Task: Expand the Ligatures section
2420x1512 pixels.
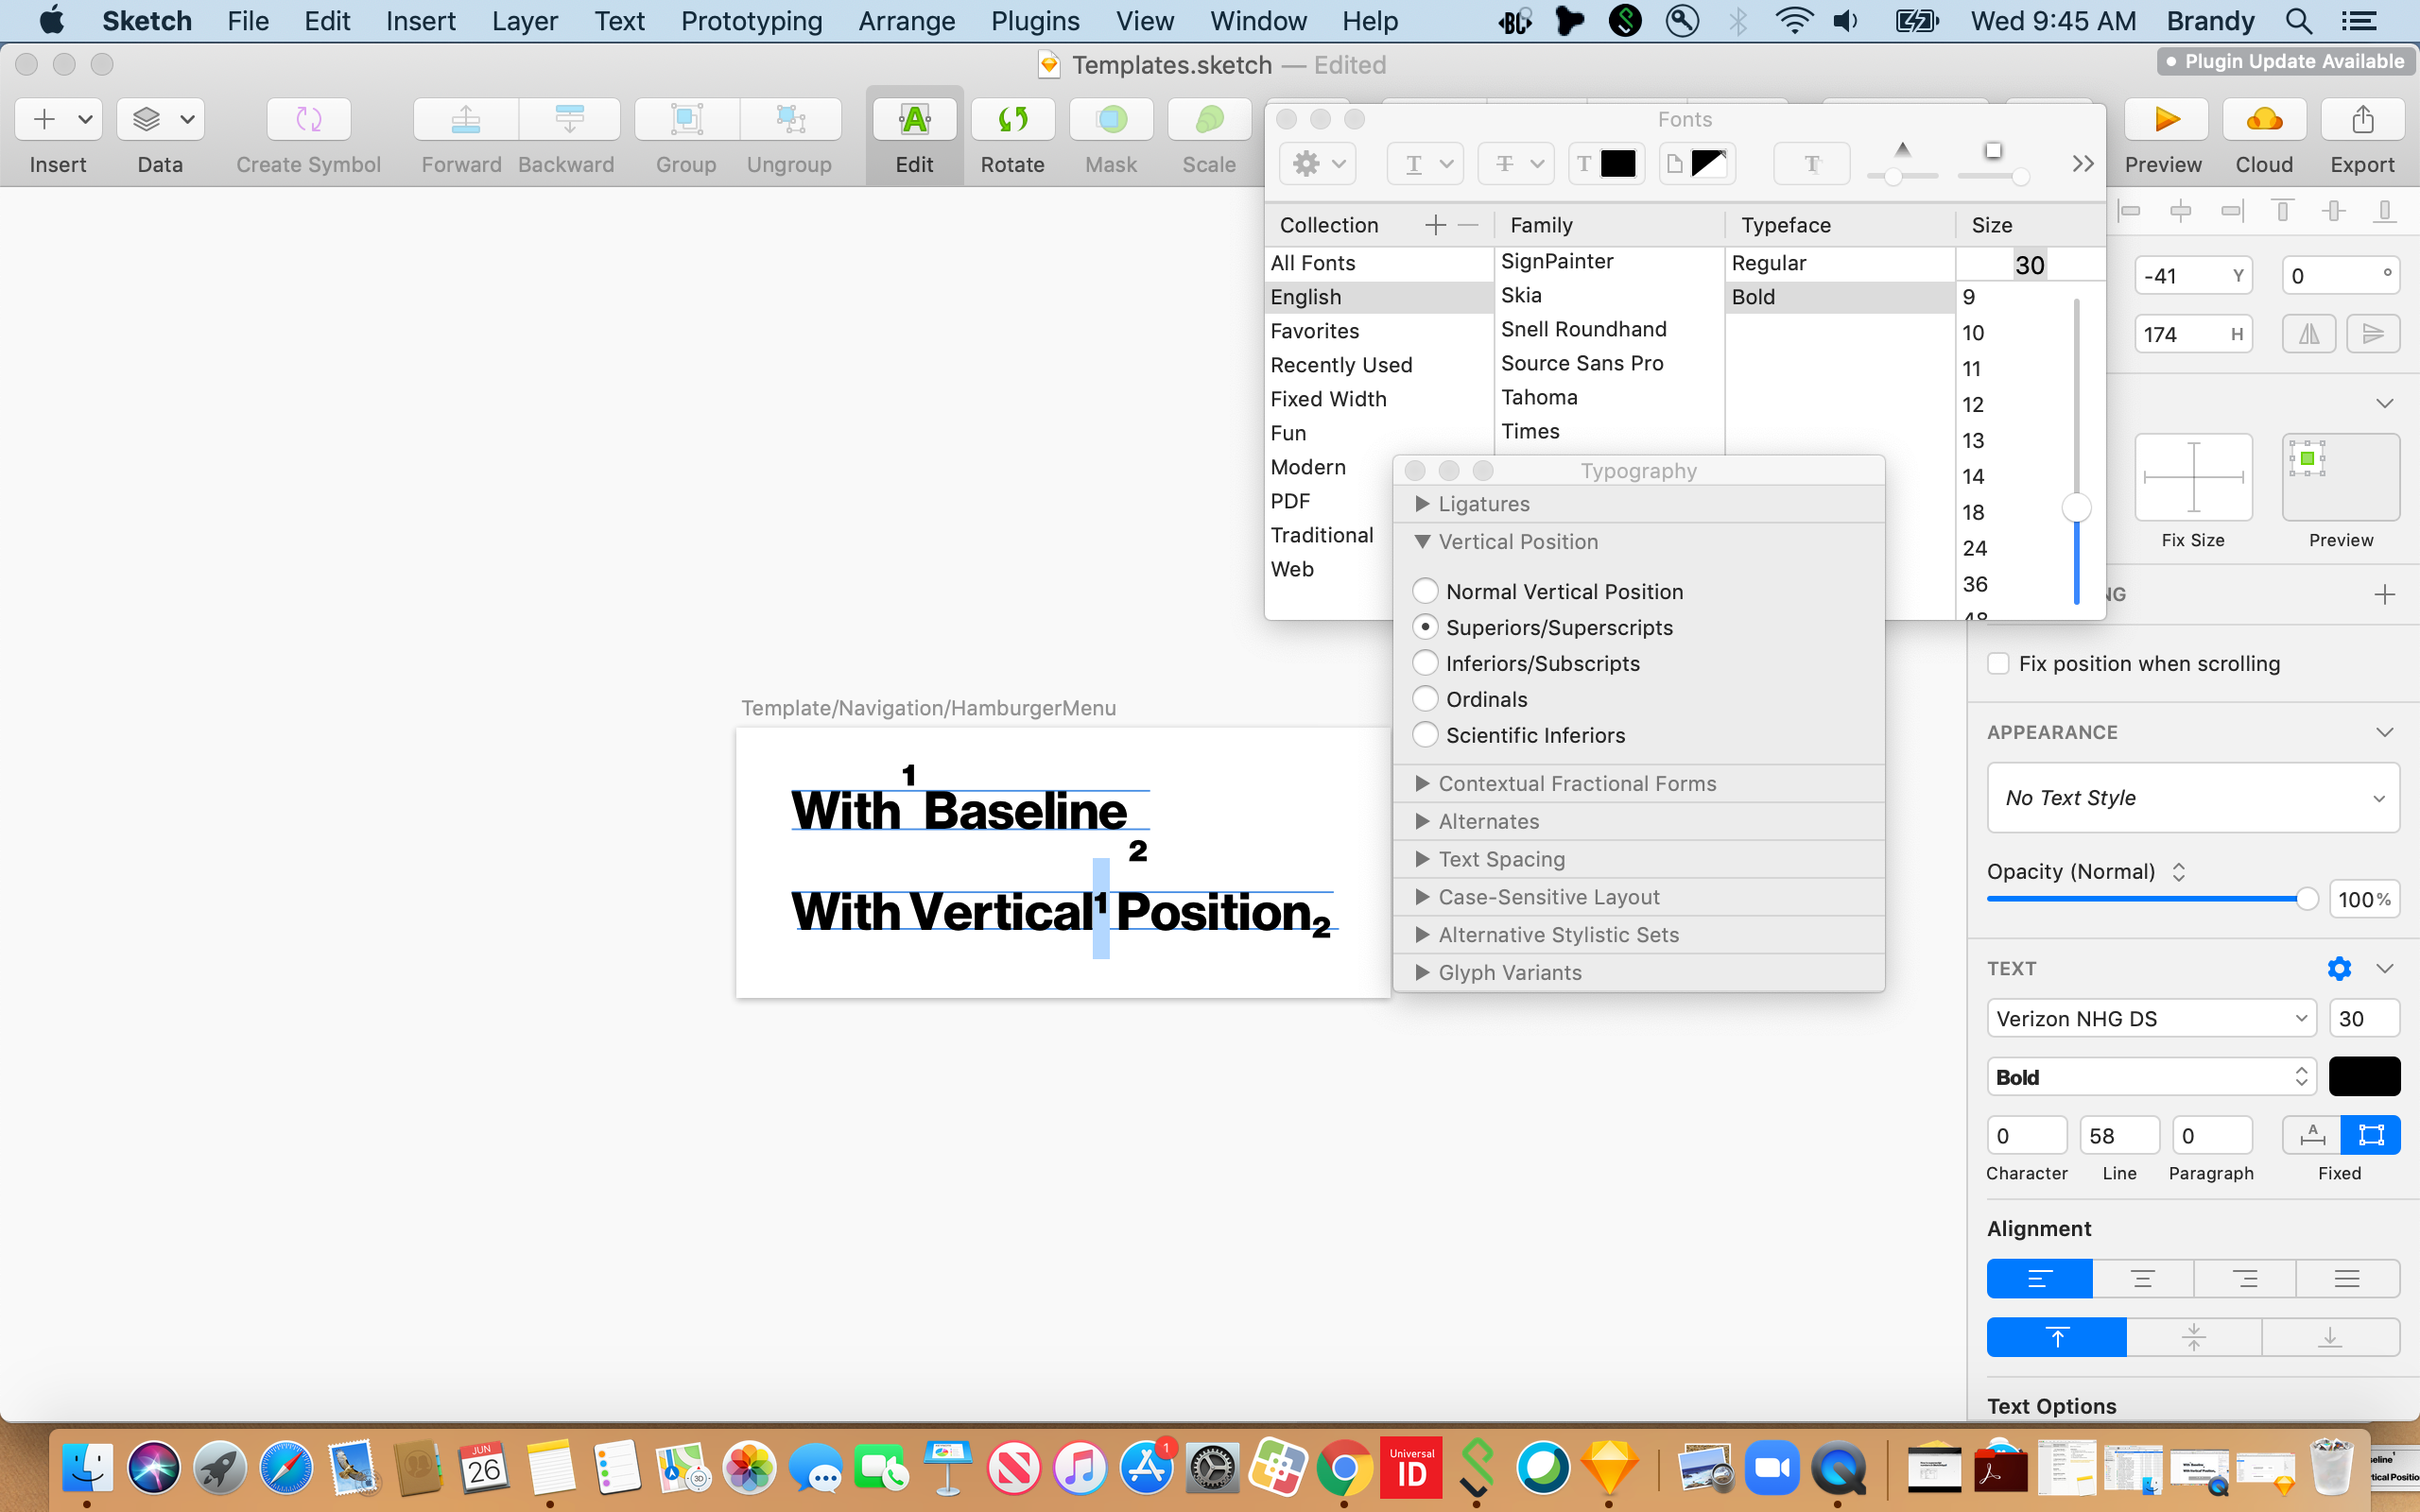Action: [1422, 504]
